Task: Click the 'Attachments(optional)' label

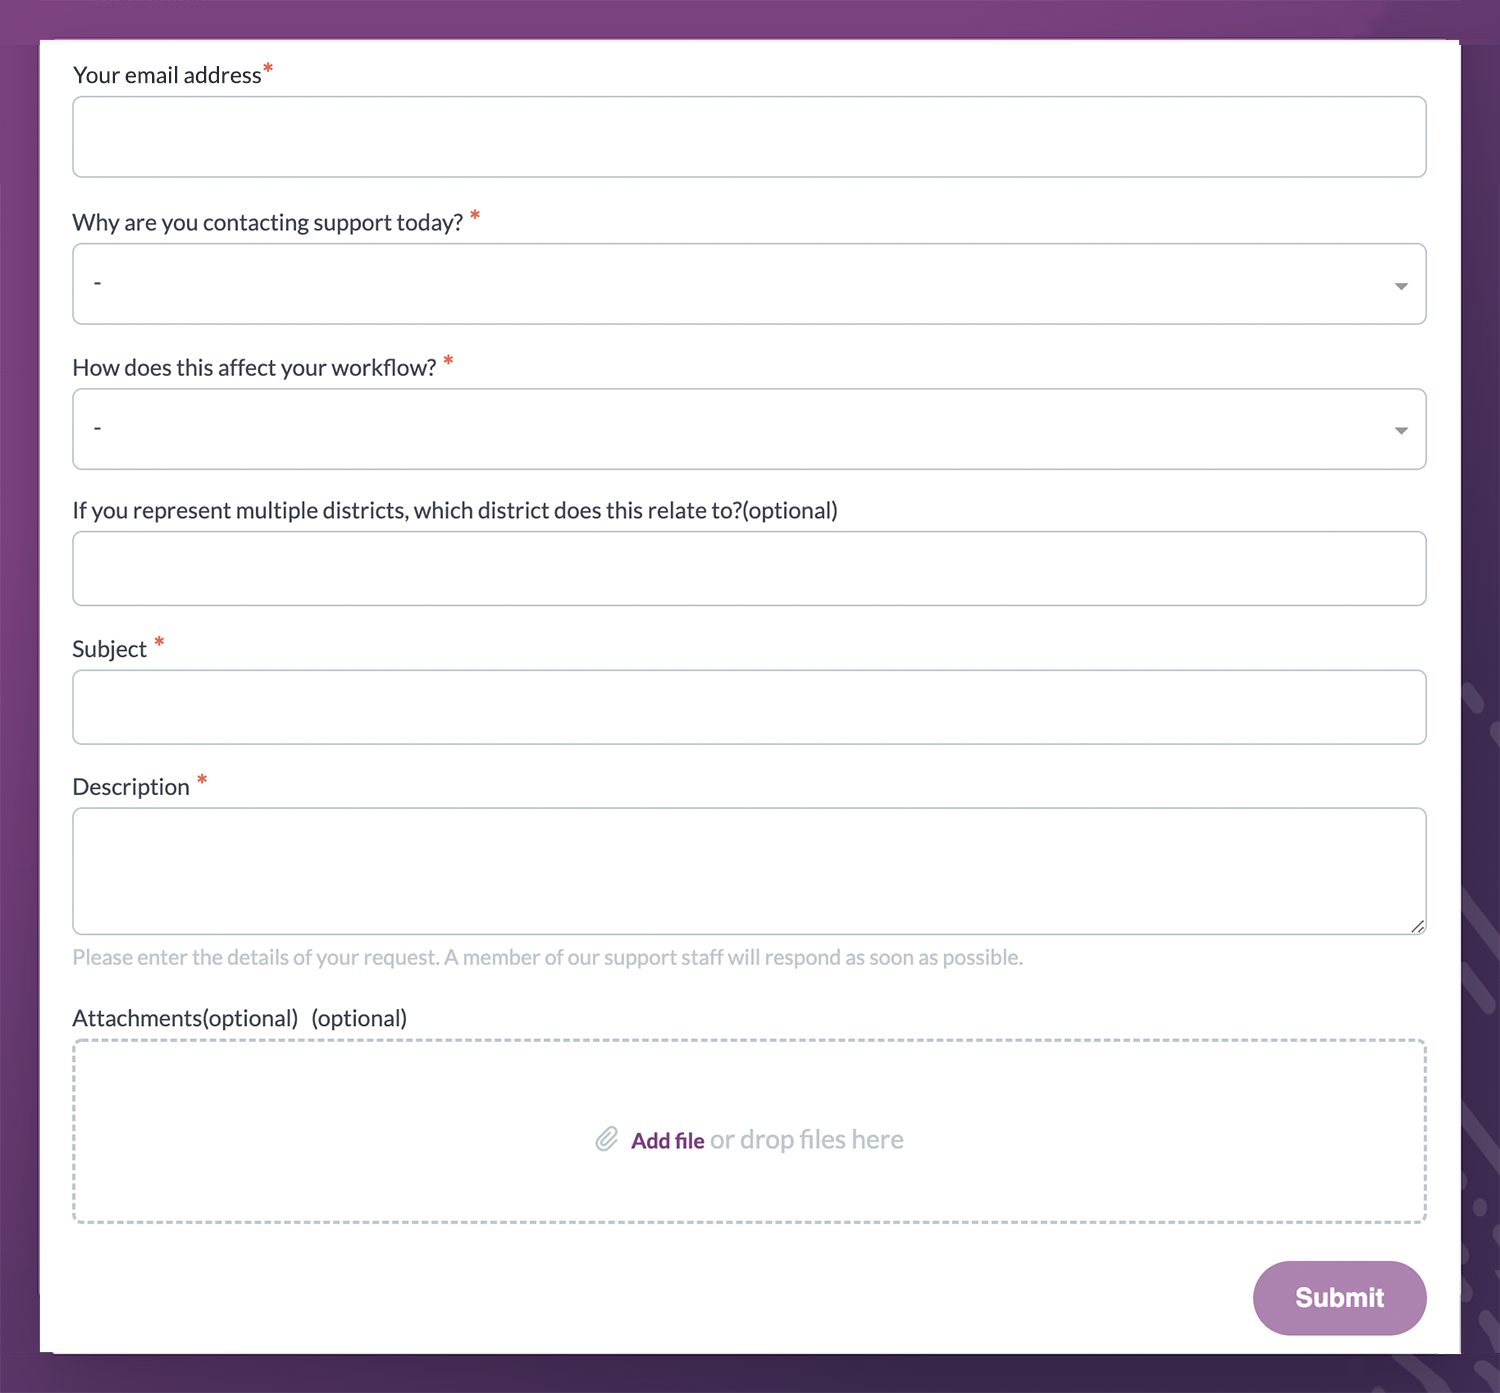Action: tap(185, 1018)
